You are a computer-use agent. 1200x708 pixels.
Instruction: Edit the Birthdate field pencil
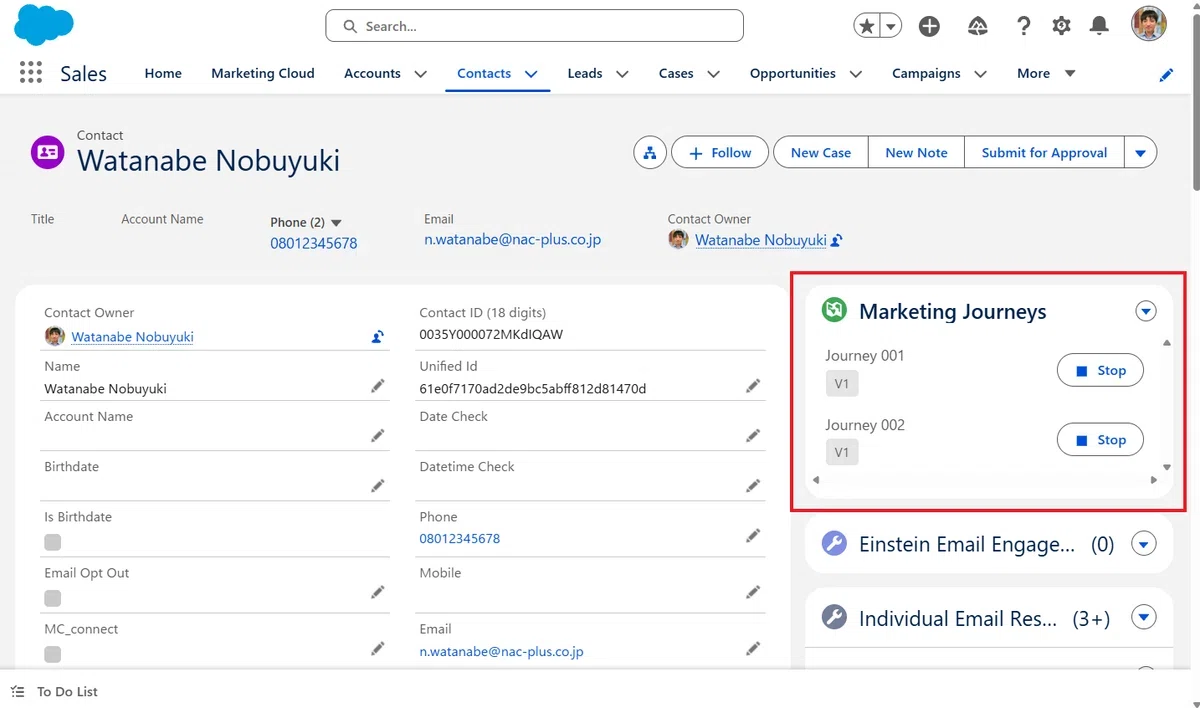pos(378,485)
